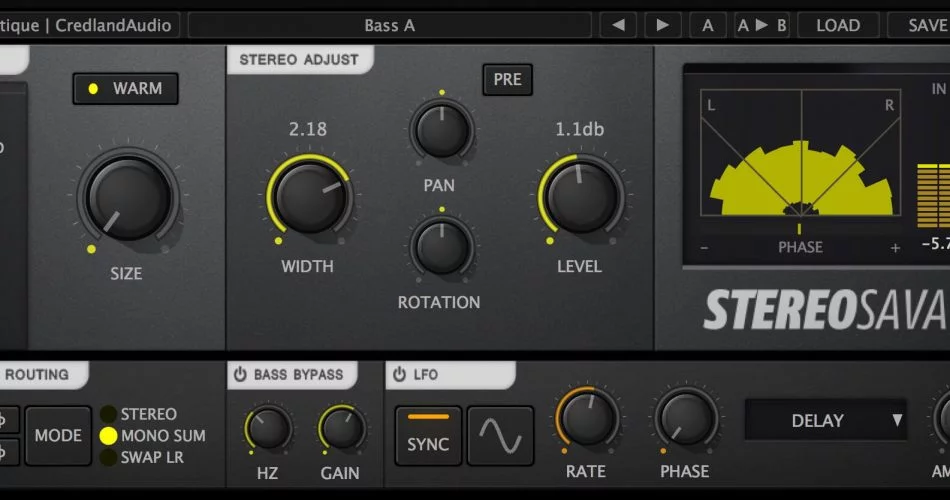This screenshot has width=950, height=500.
Task: Toggle the PRE button in Stereo Adjust
Action: click(507, 79)
